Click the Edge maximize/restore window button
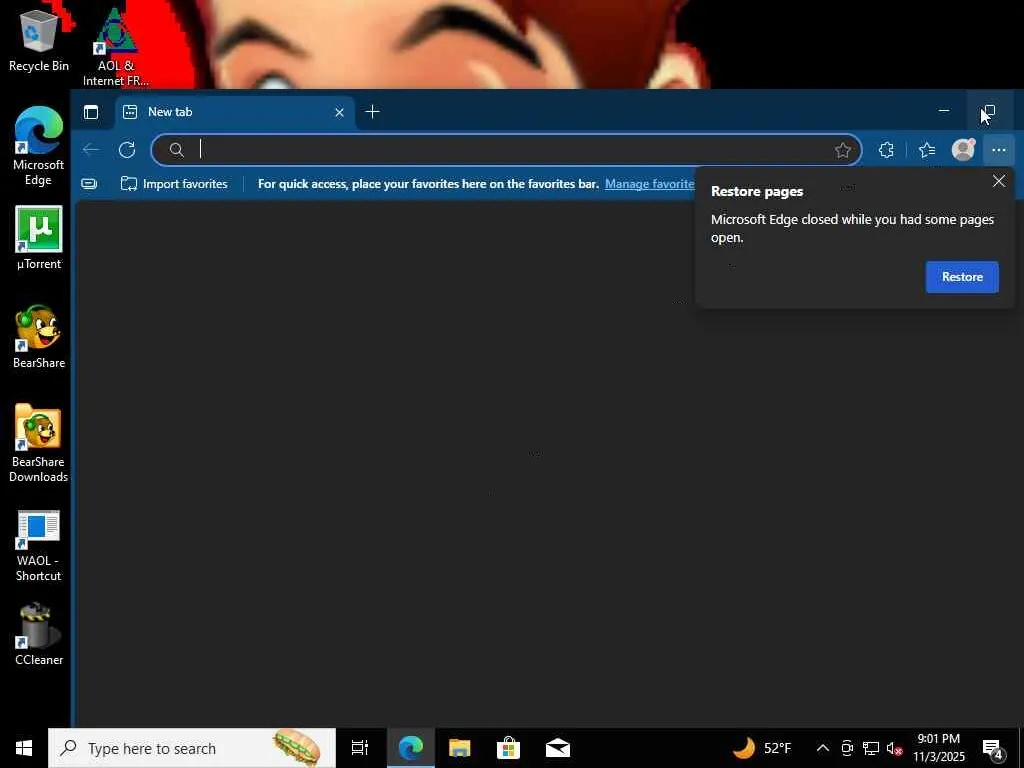This screenshot has height=768, width=1024. pyautogui.click(x=989, y=112)
